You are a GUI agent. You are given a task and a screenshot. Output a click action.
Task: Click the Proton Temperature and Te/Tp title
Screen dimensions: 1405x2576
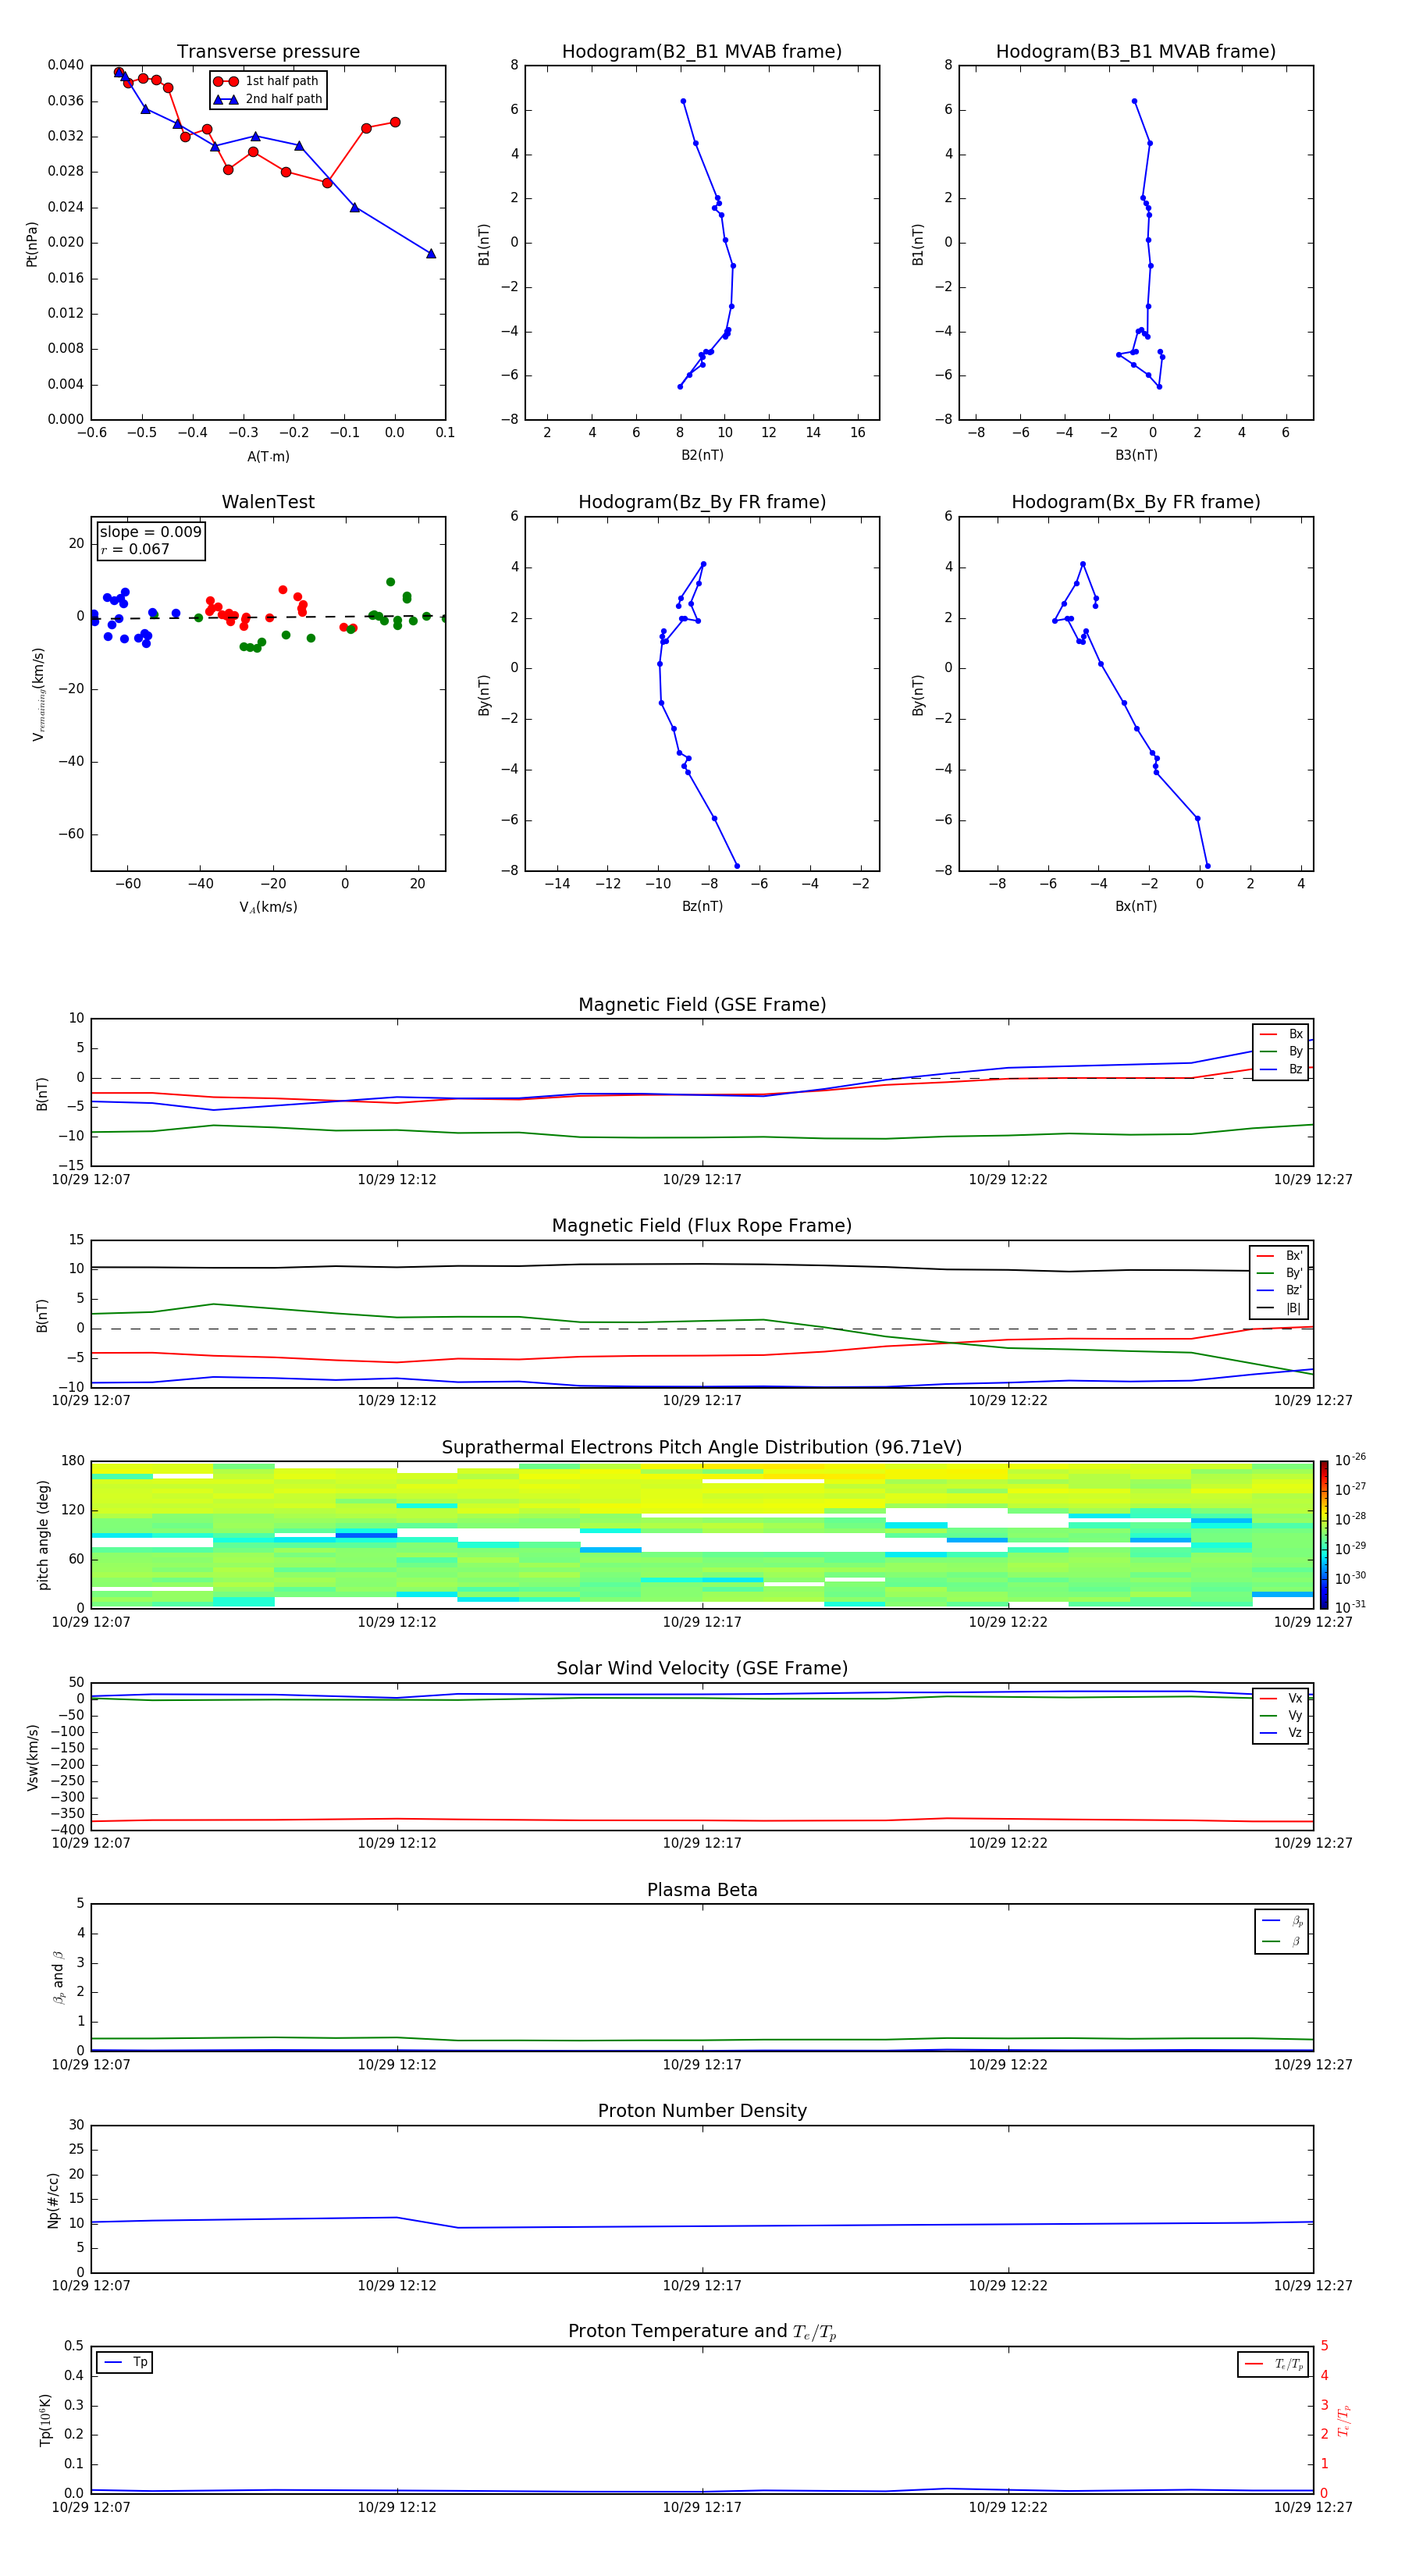(x=702, y=2332)
